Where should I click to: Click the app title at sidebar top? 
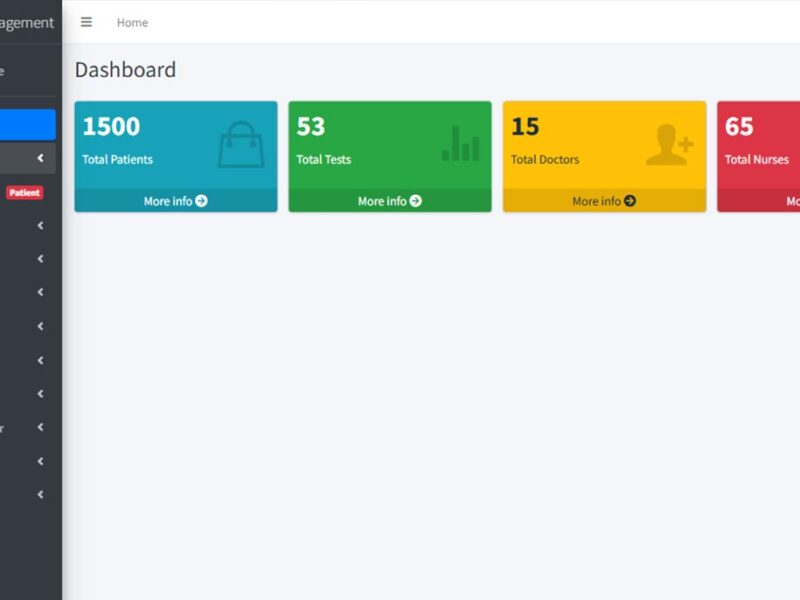pos(27,23)
